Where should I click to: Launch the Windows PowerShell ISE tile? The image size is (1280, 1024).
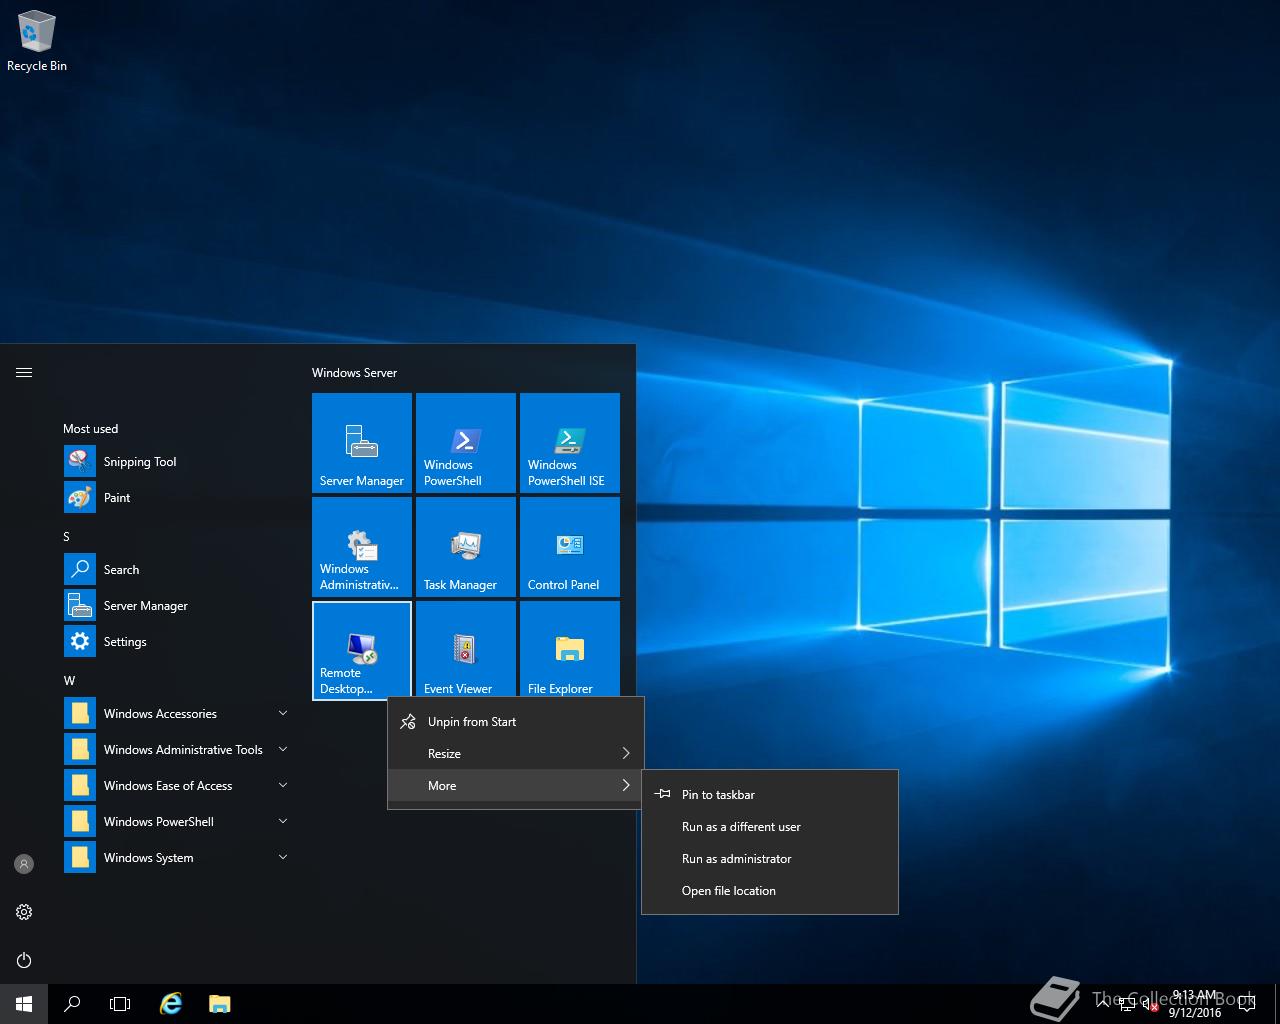(570, 443)
